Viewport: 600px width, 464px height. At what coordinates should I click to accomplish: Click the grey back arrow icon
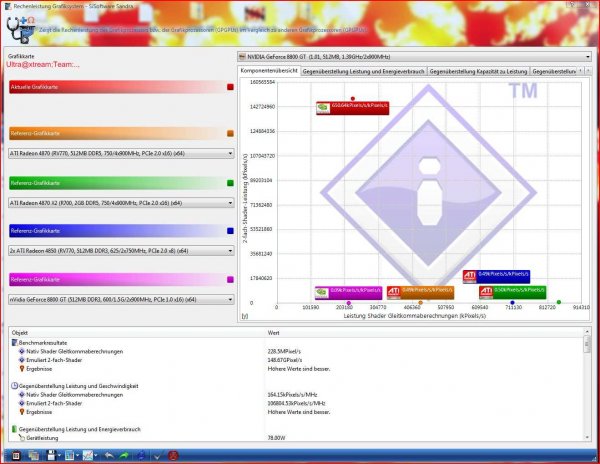pyautogui.click(x=109, y=455)
